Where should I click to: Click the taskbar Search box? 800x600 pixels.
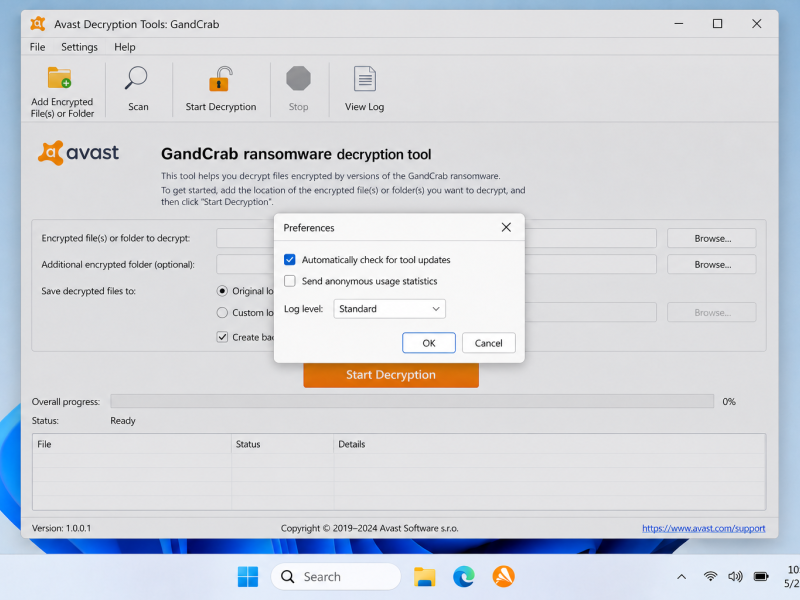pyautogui.click(x=336, y=577)
